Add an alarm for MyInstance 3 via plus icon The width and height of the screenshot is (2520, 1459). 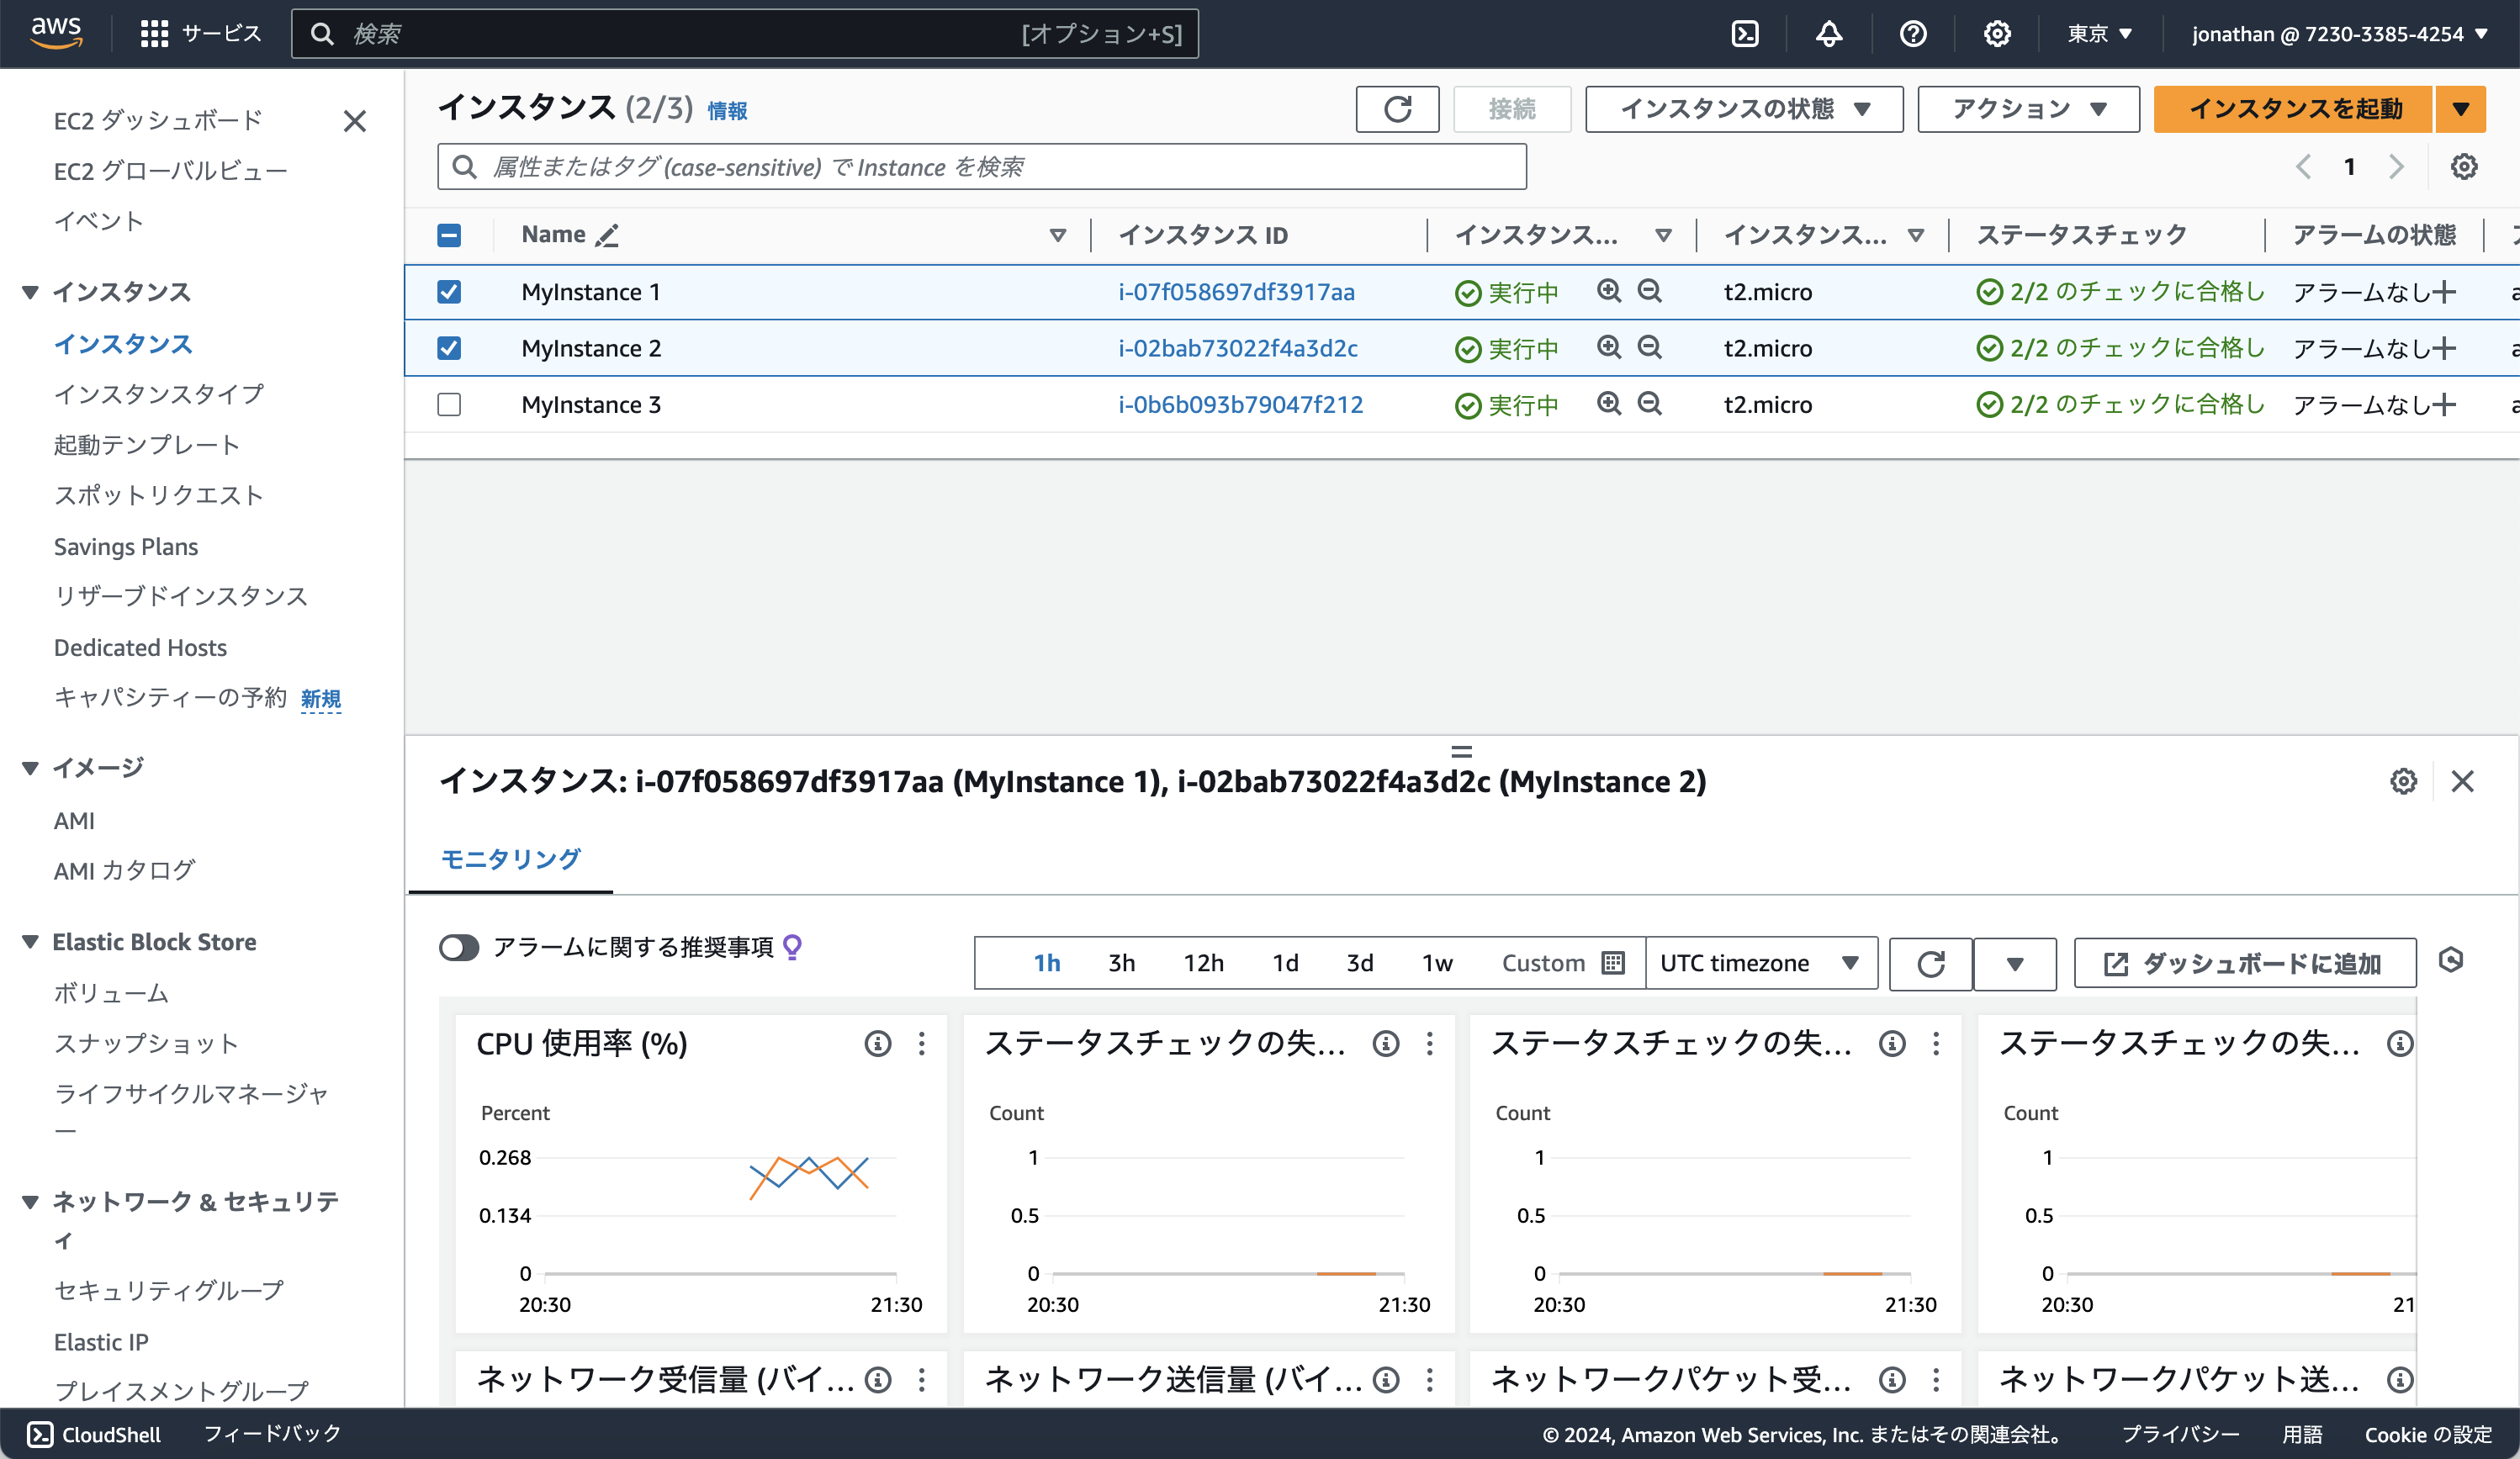(2444, 404)
